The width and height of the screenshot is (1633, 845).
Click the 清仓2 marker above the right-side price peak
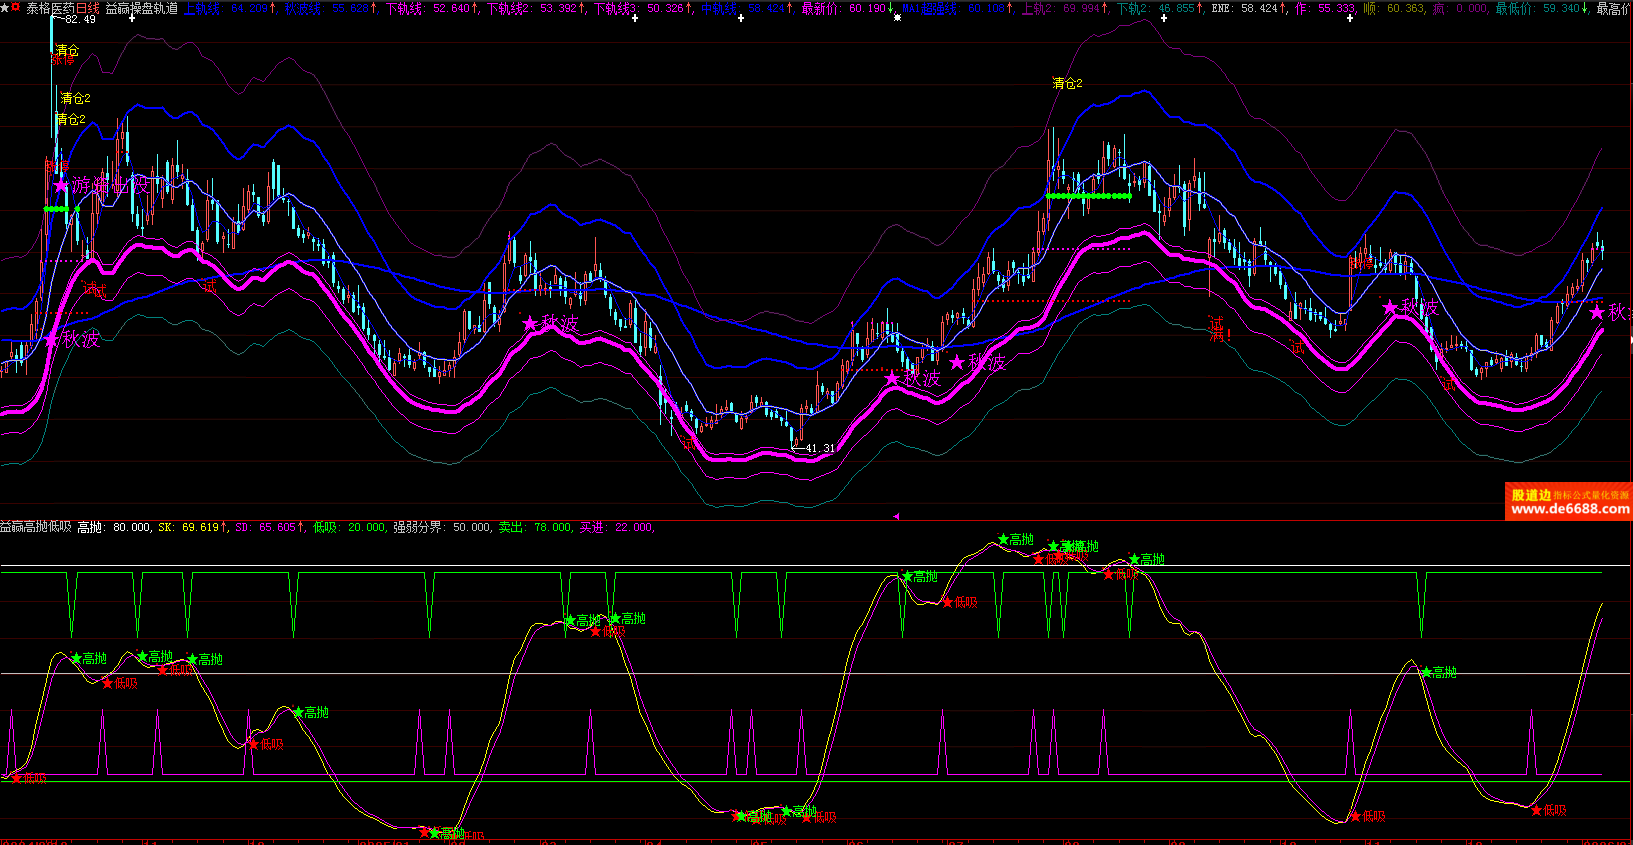click(x=1067, y=84)
